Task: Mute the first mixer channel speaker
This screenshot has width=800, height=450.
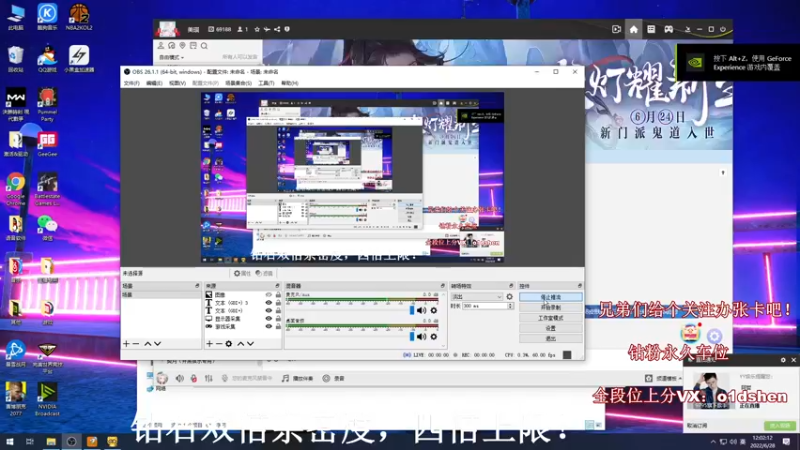Action: point(421,310)
